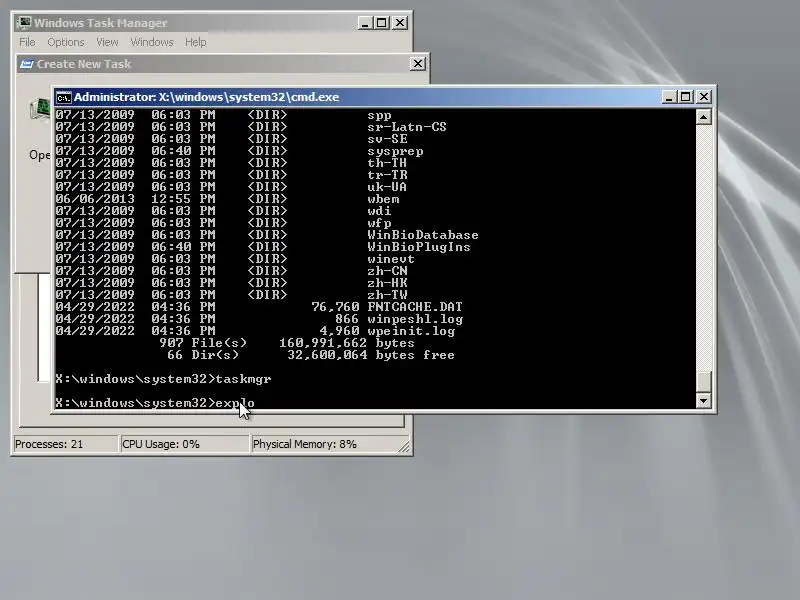Click the 'WinBioDatabase' directory row
Screen dimensions: 800x600
(267, 235)
